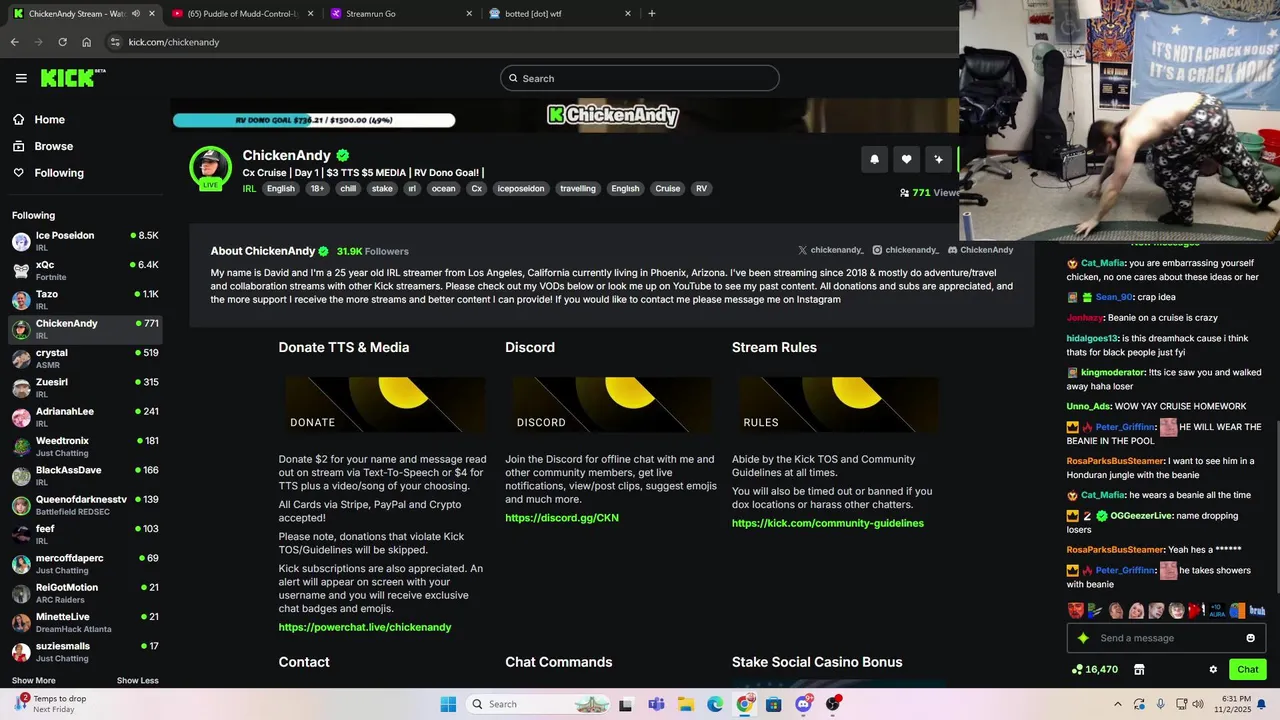Image resolution: width=1280 pixels, height=720 pixels.
Task: Click the Send a message chat input
Action: [1165, 638]
